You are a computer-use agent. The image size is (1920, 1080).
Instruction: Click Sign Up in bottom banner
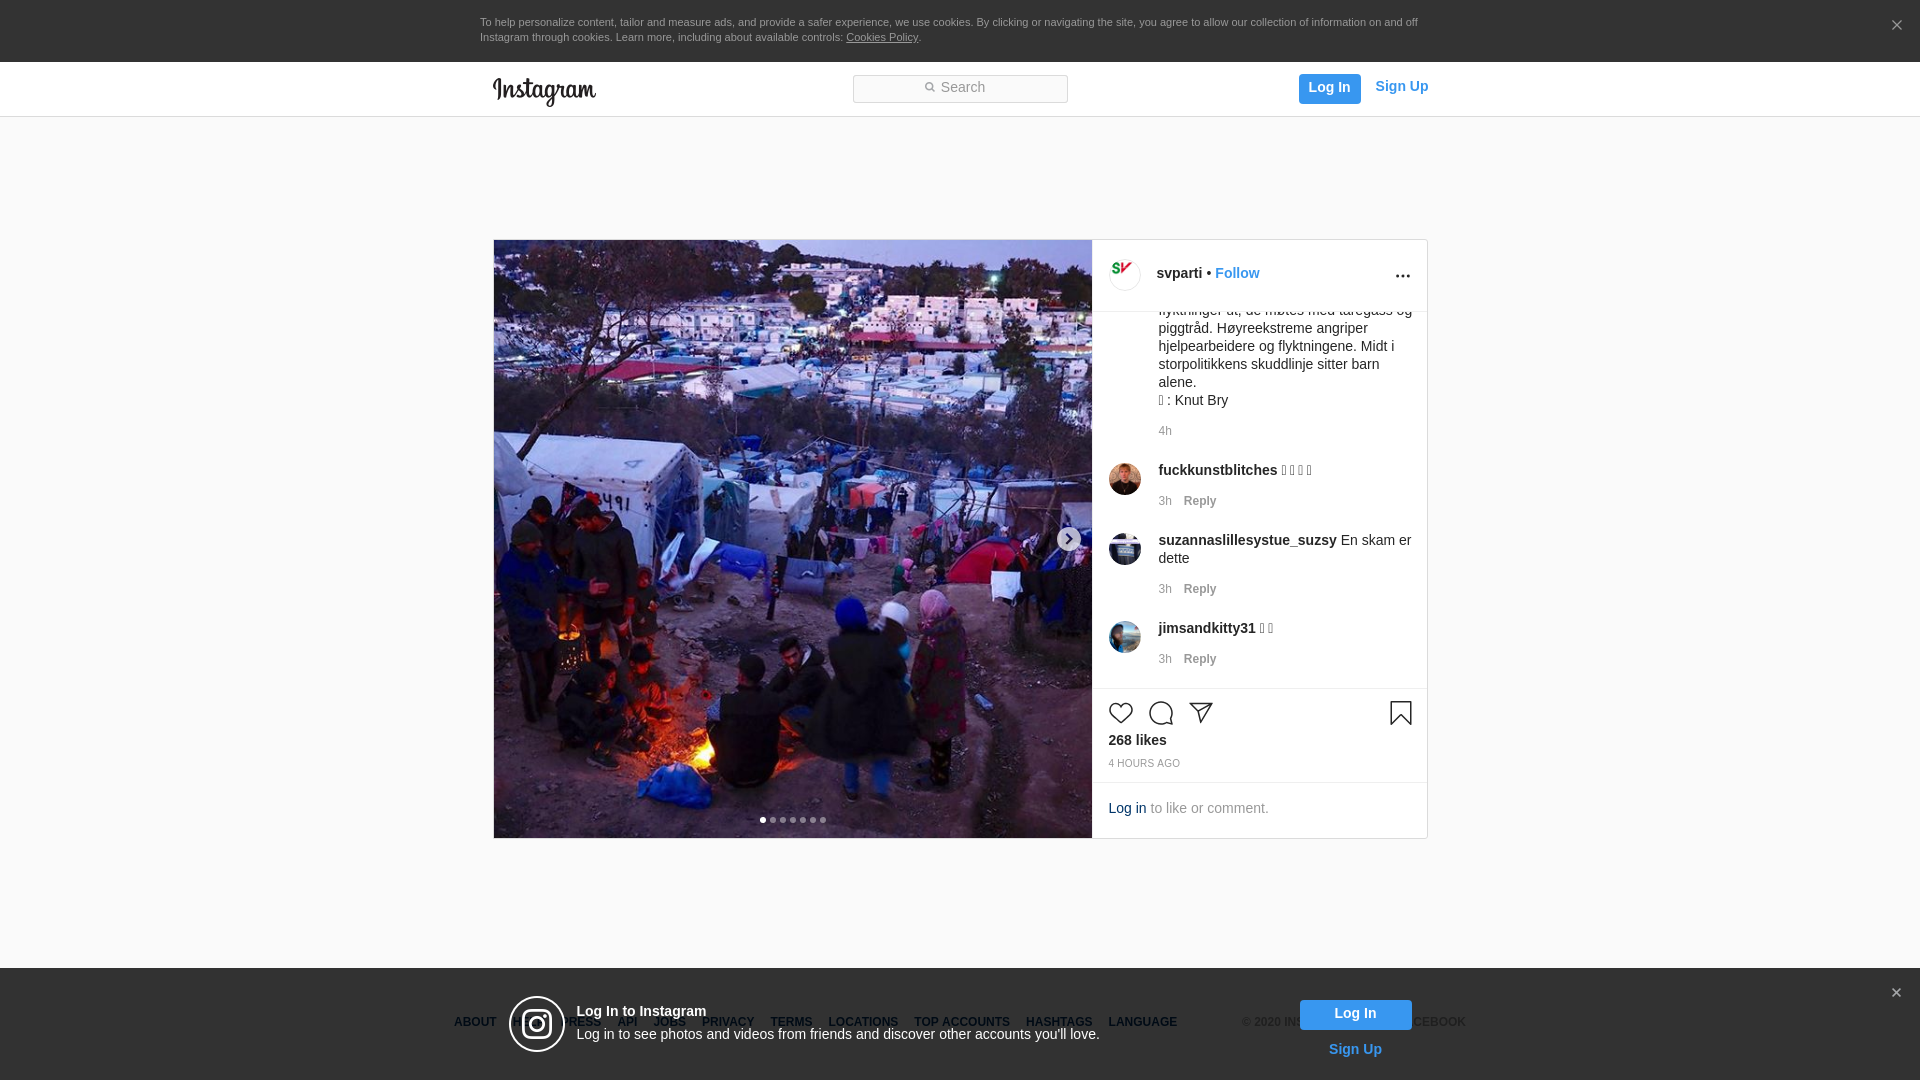coord(1355,1049)
